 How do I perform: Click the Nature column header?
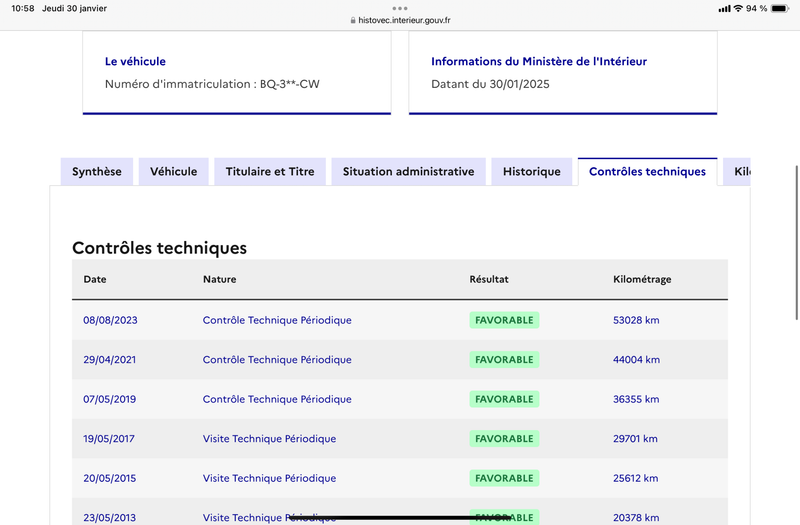point(219,279)
